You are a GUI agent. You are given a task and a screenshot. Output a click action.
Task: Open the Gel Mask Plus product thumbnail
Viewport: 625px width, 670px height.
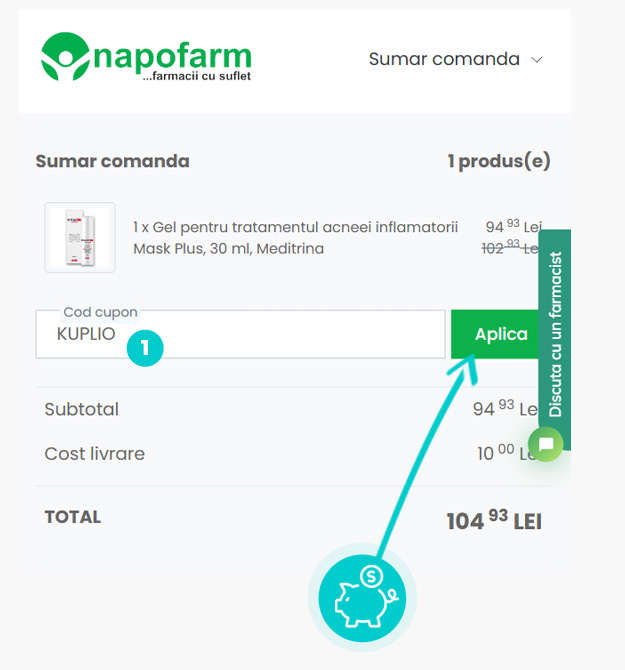(x=80, y=237)
